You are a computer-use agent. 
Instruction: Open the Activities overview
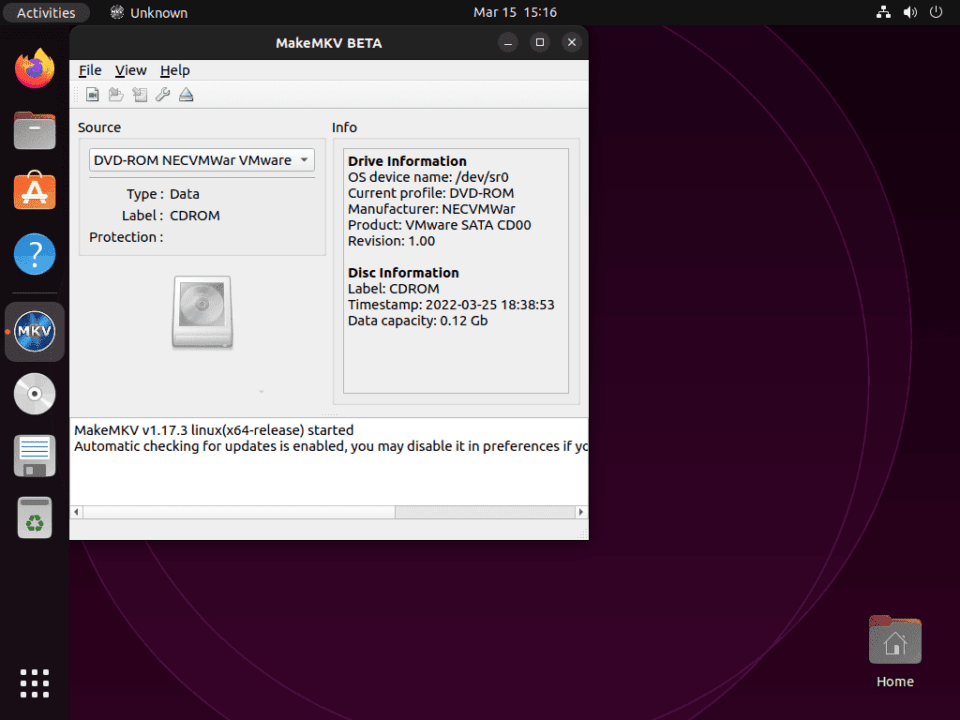[46, 12]
